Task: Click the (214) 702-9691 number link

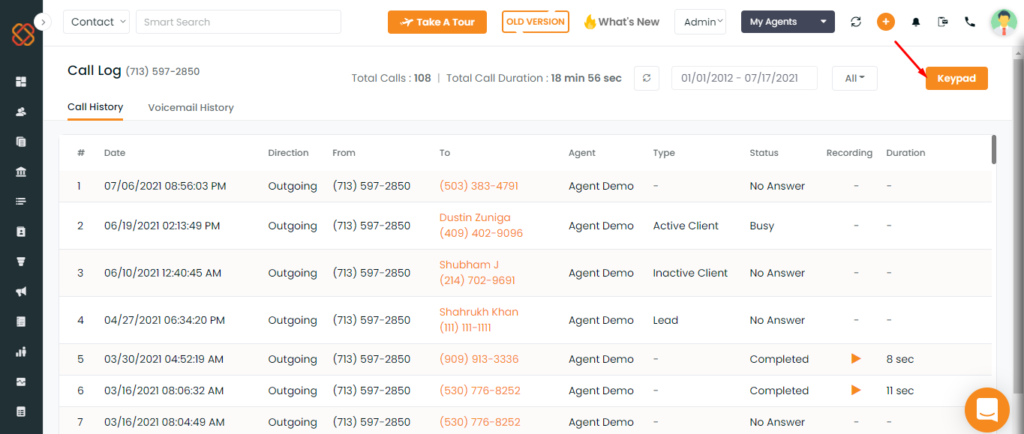Action: click(477, 281)
